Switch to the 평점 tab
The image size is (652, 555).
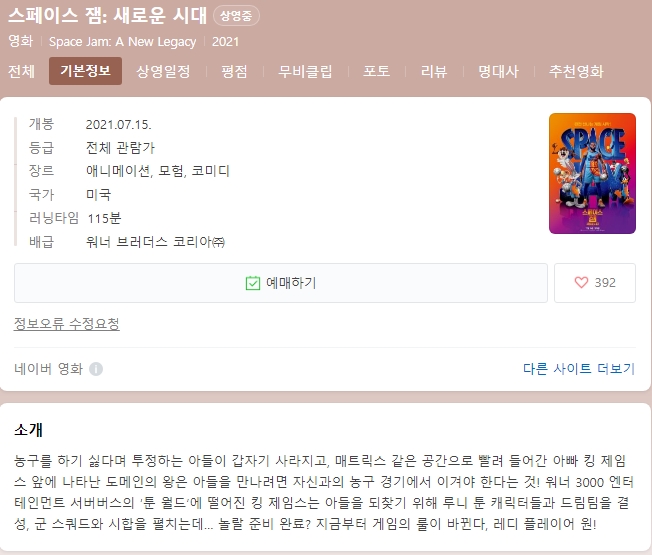pos(234,71)
